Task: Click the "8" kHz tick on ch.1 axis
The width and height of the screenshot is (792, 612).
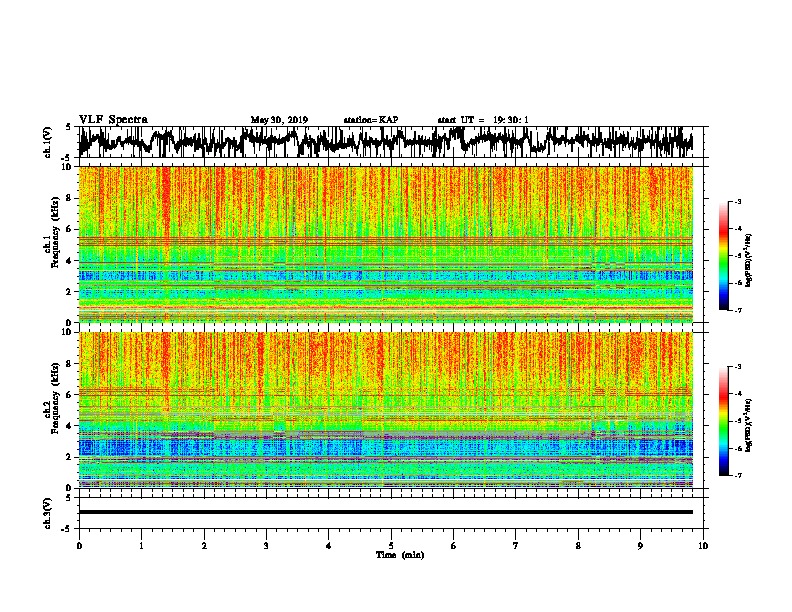Action: point(70,198)
